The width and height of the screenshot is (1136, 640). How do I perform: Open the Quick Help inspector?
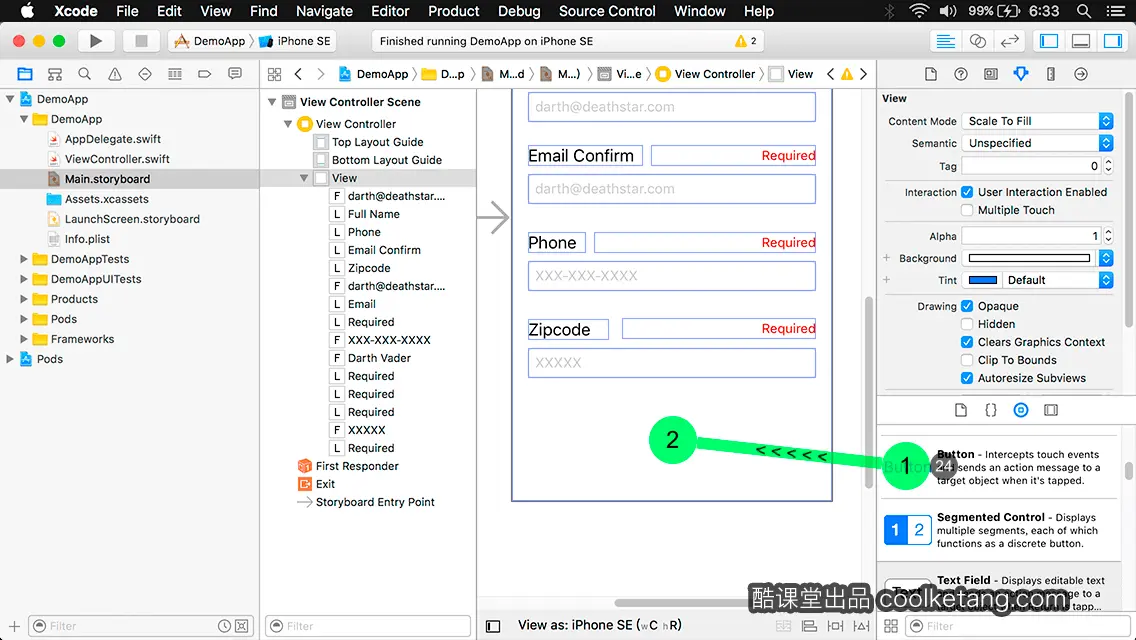click(x=961, y=74)
